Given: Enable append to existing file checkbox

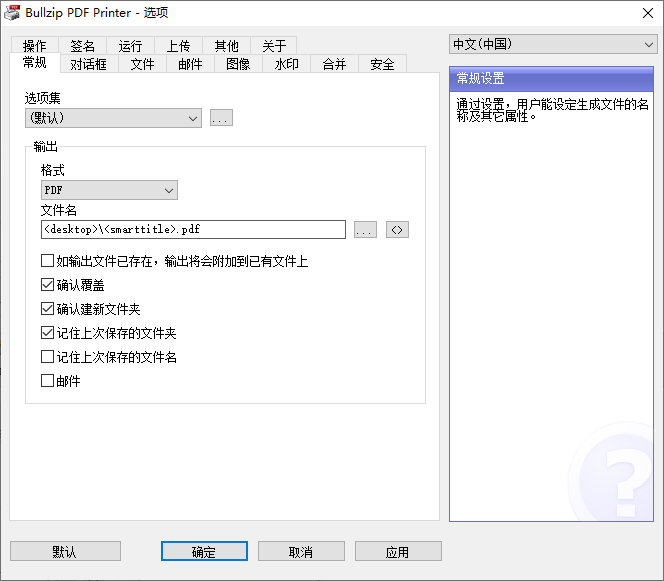Looking at the screenshot, I should 47,261.
